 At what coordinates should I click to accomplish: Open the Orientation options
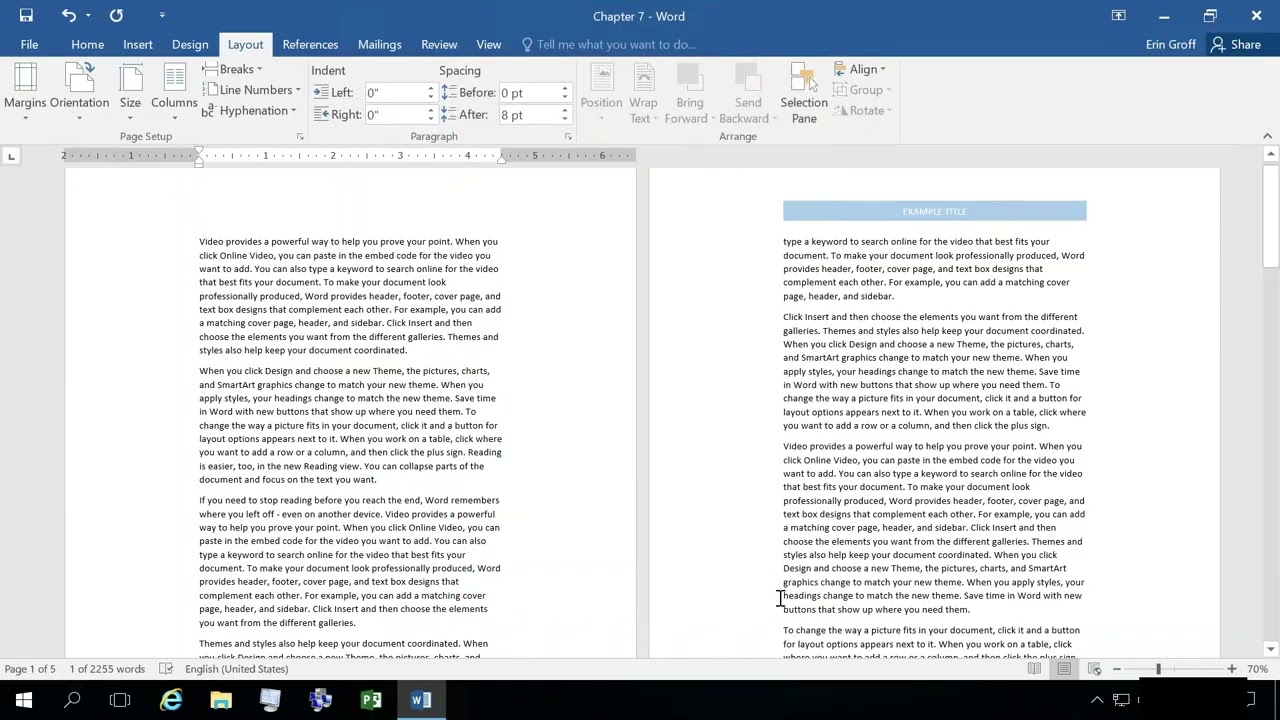click(x=79, y=92)
